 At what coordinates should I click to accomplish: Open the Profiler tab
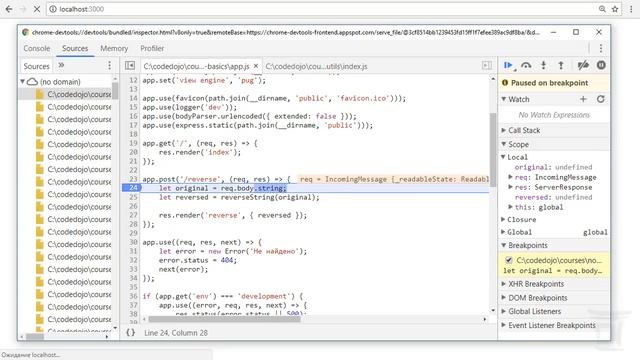click(x=152, y=48)
